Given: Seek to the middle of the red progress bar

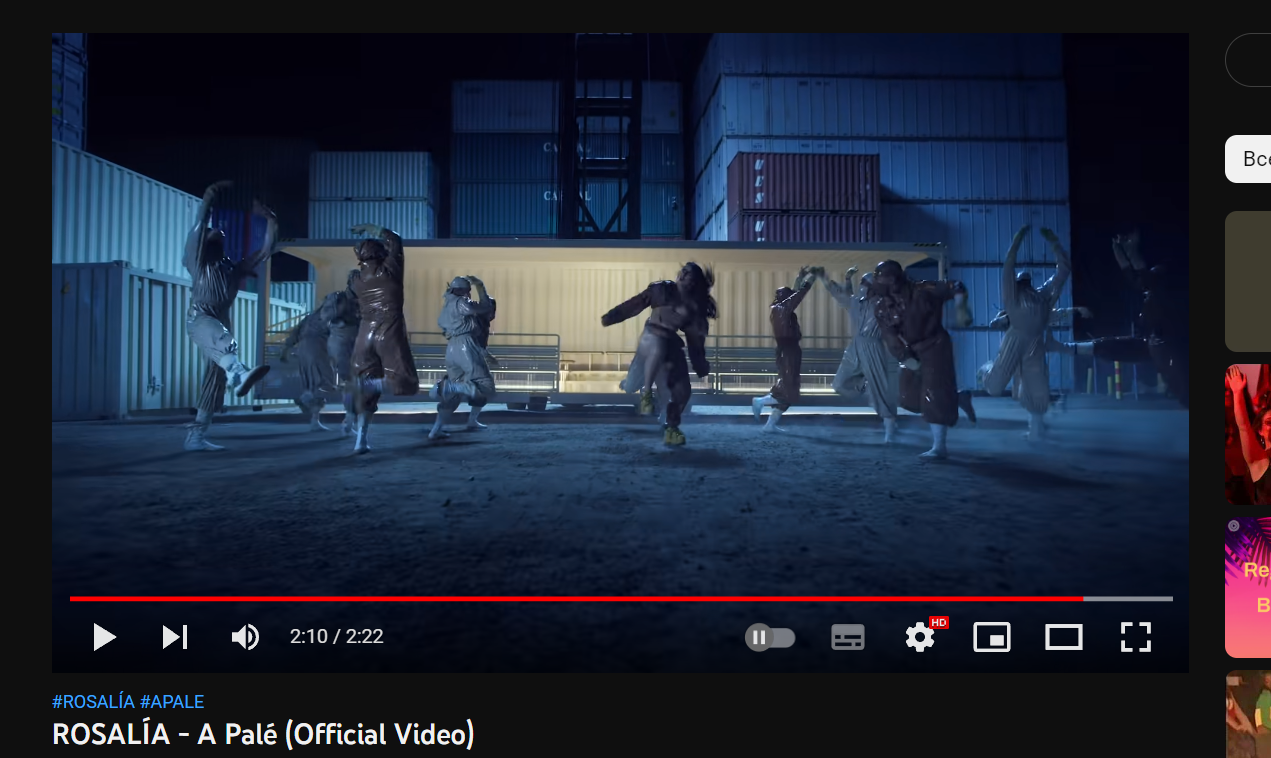Looking at the screenshot, I should click(576, 598).
